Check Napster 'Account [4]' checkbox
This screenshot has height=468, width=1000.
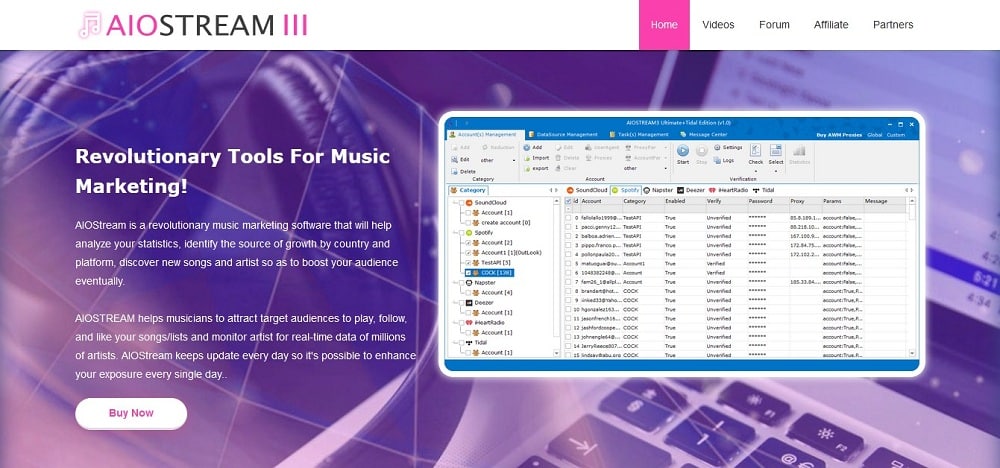[x=468, y=293]
